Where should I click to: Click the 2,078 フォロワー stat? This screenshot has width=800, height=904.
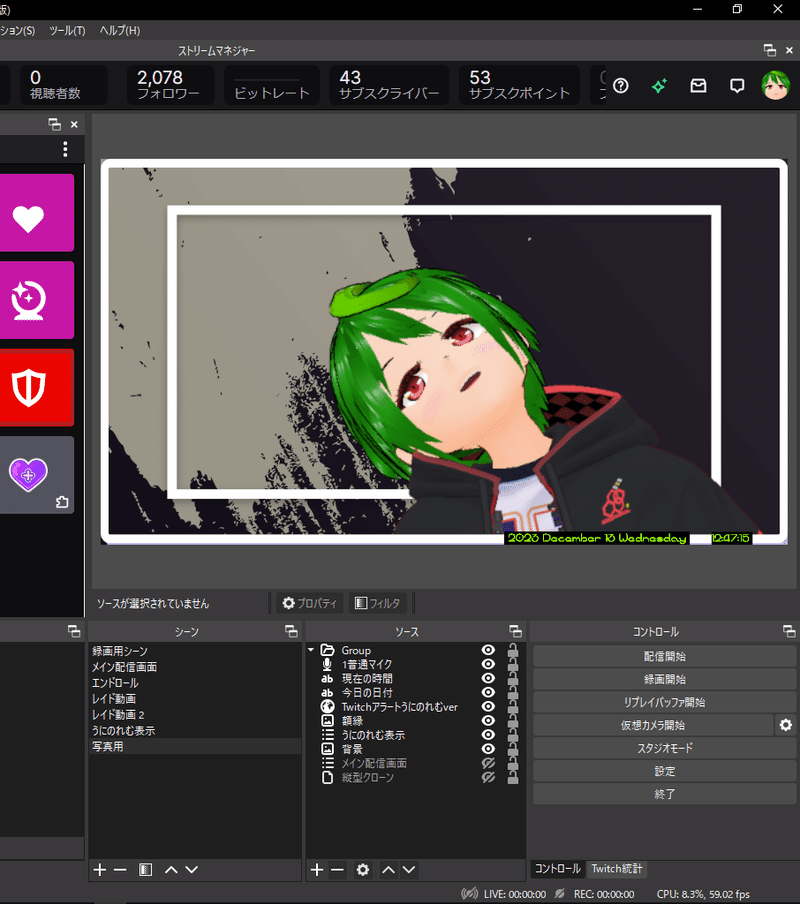[x=169, y=85]
